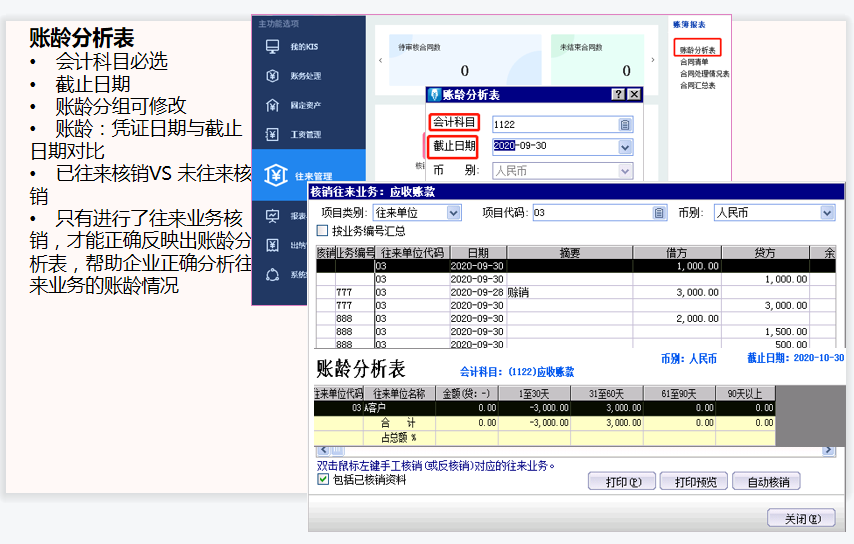
Task: Select the A客户 row in 账龄分析表
Action: click(545, 408)
